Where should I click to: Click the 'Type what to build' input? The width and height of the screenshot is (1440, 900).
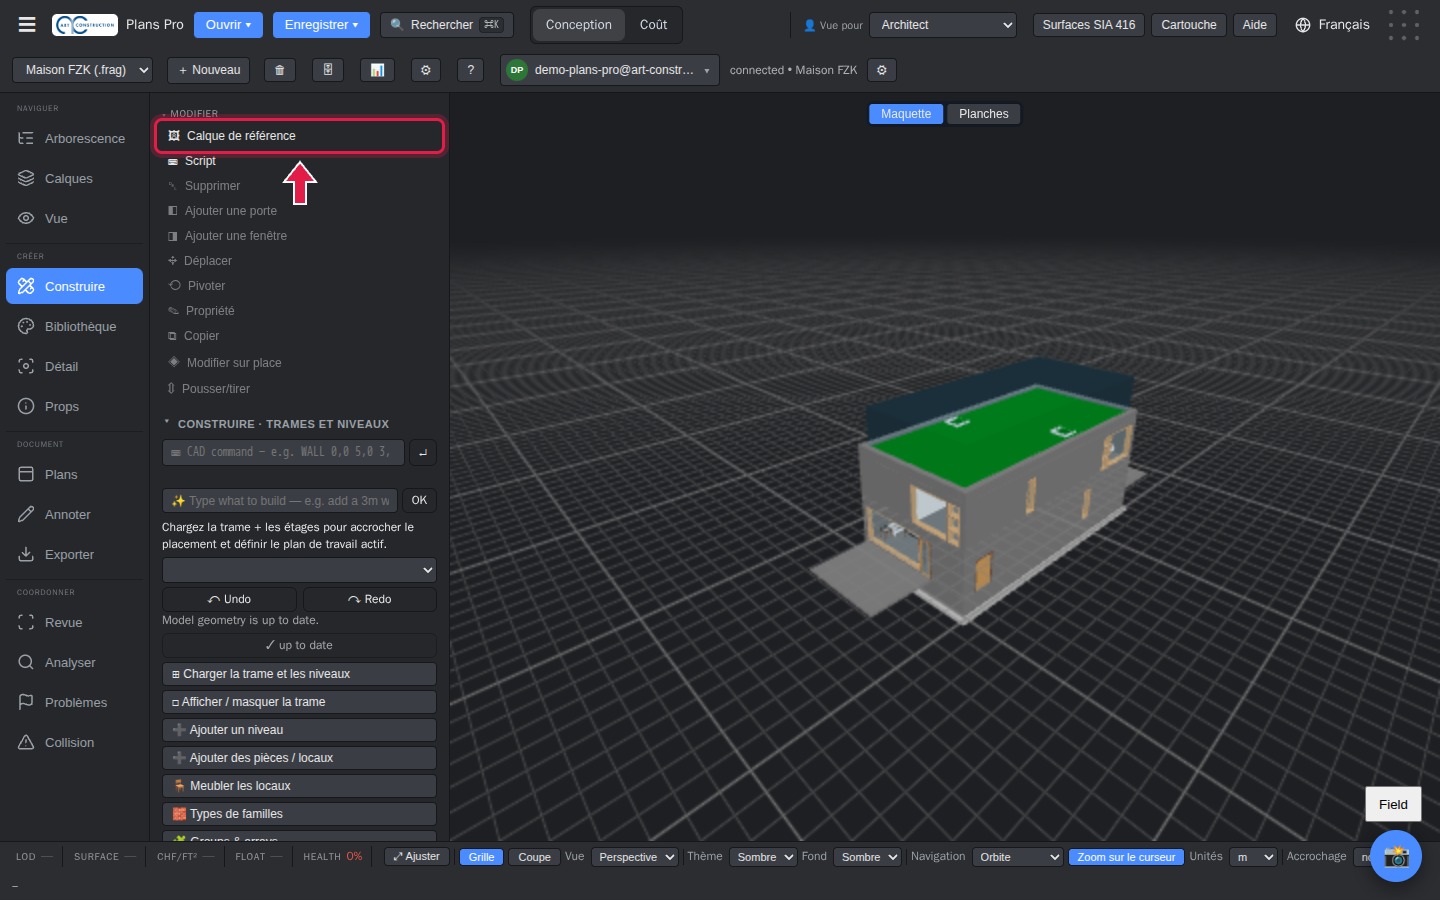(280, 500)
